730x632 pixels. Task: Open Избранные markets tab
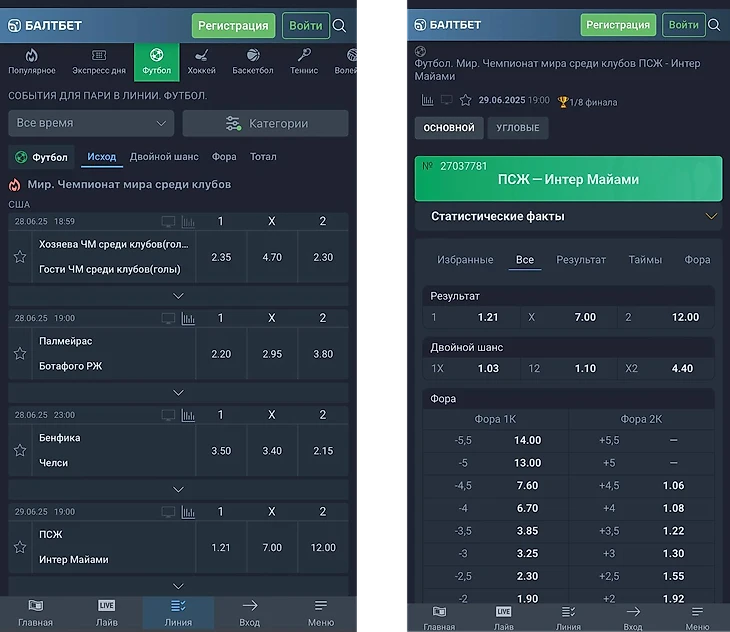[x=465, y=260]
